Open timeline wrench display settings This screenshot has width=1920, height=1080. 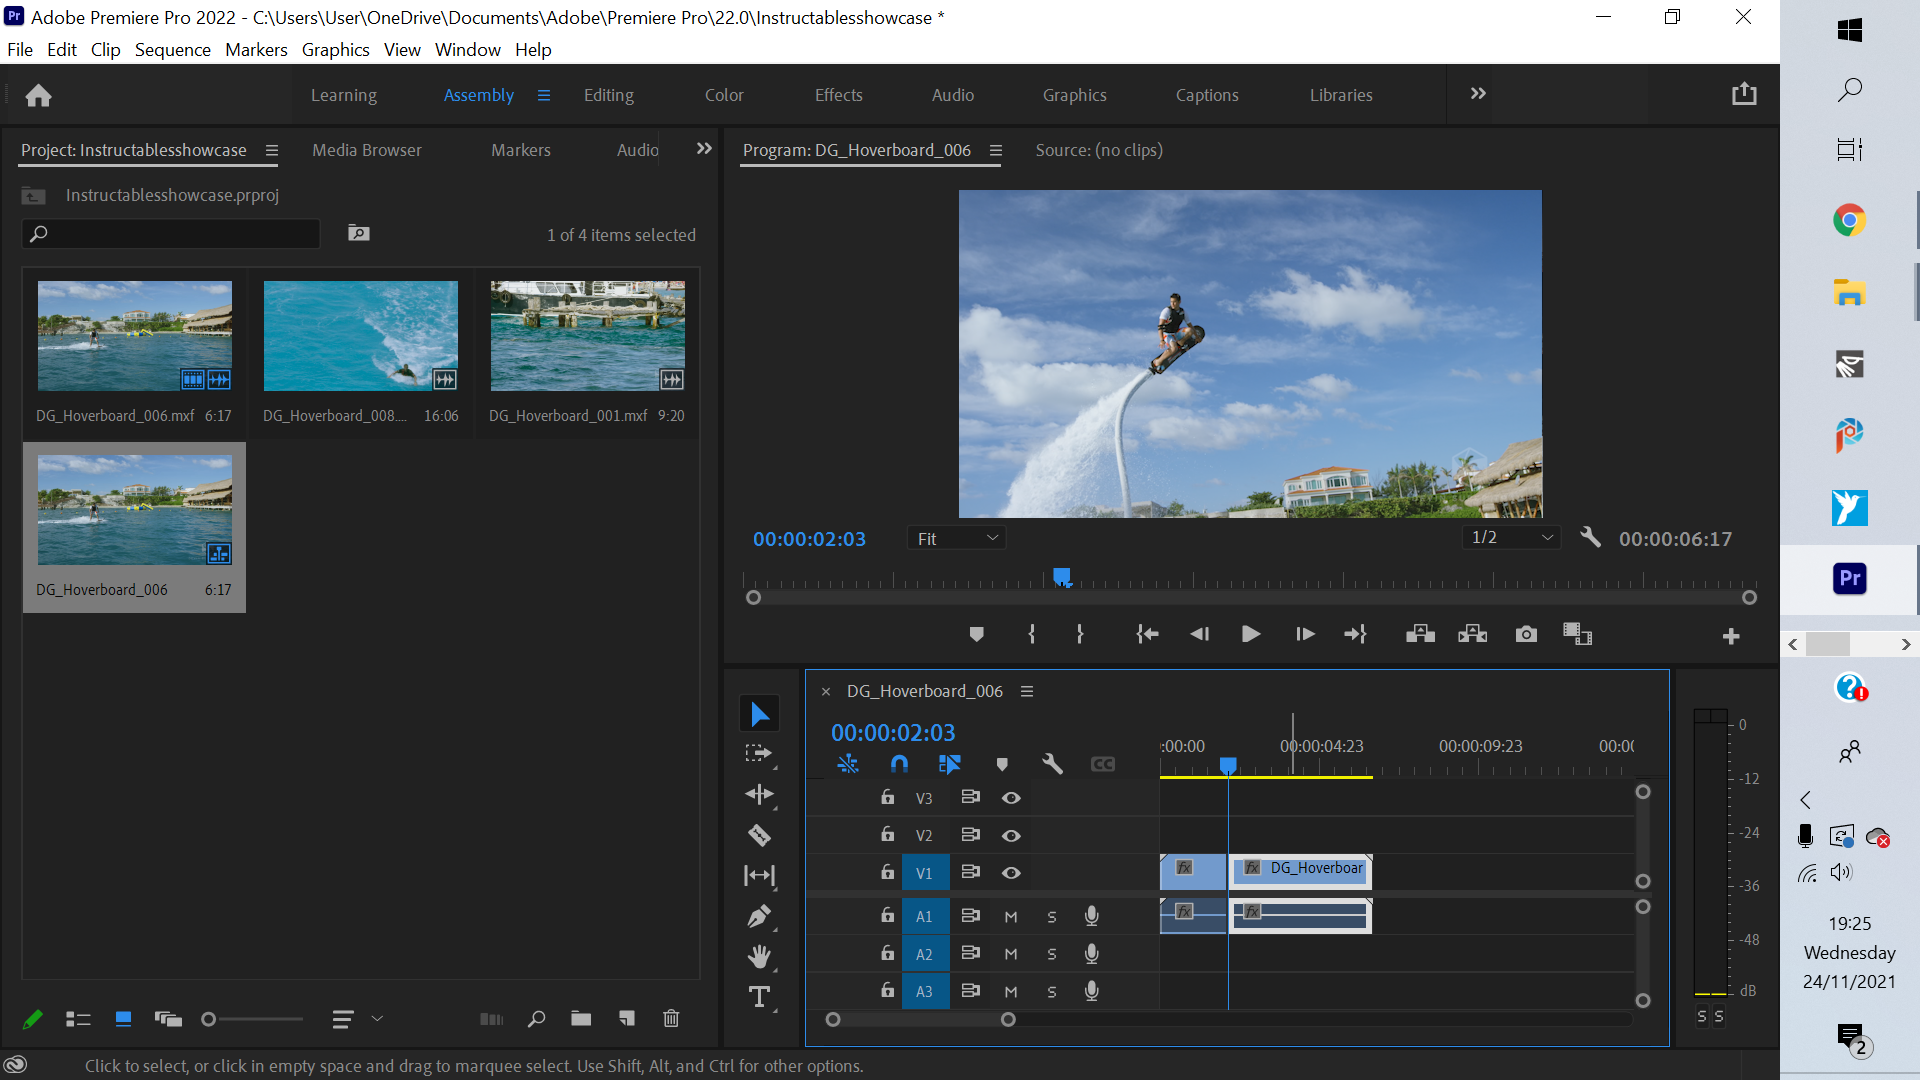pyautogui.click(x=1052, y=764)
